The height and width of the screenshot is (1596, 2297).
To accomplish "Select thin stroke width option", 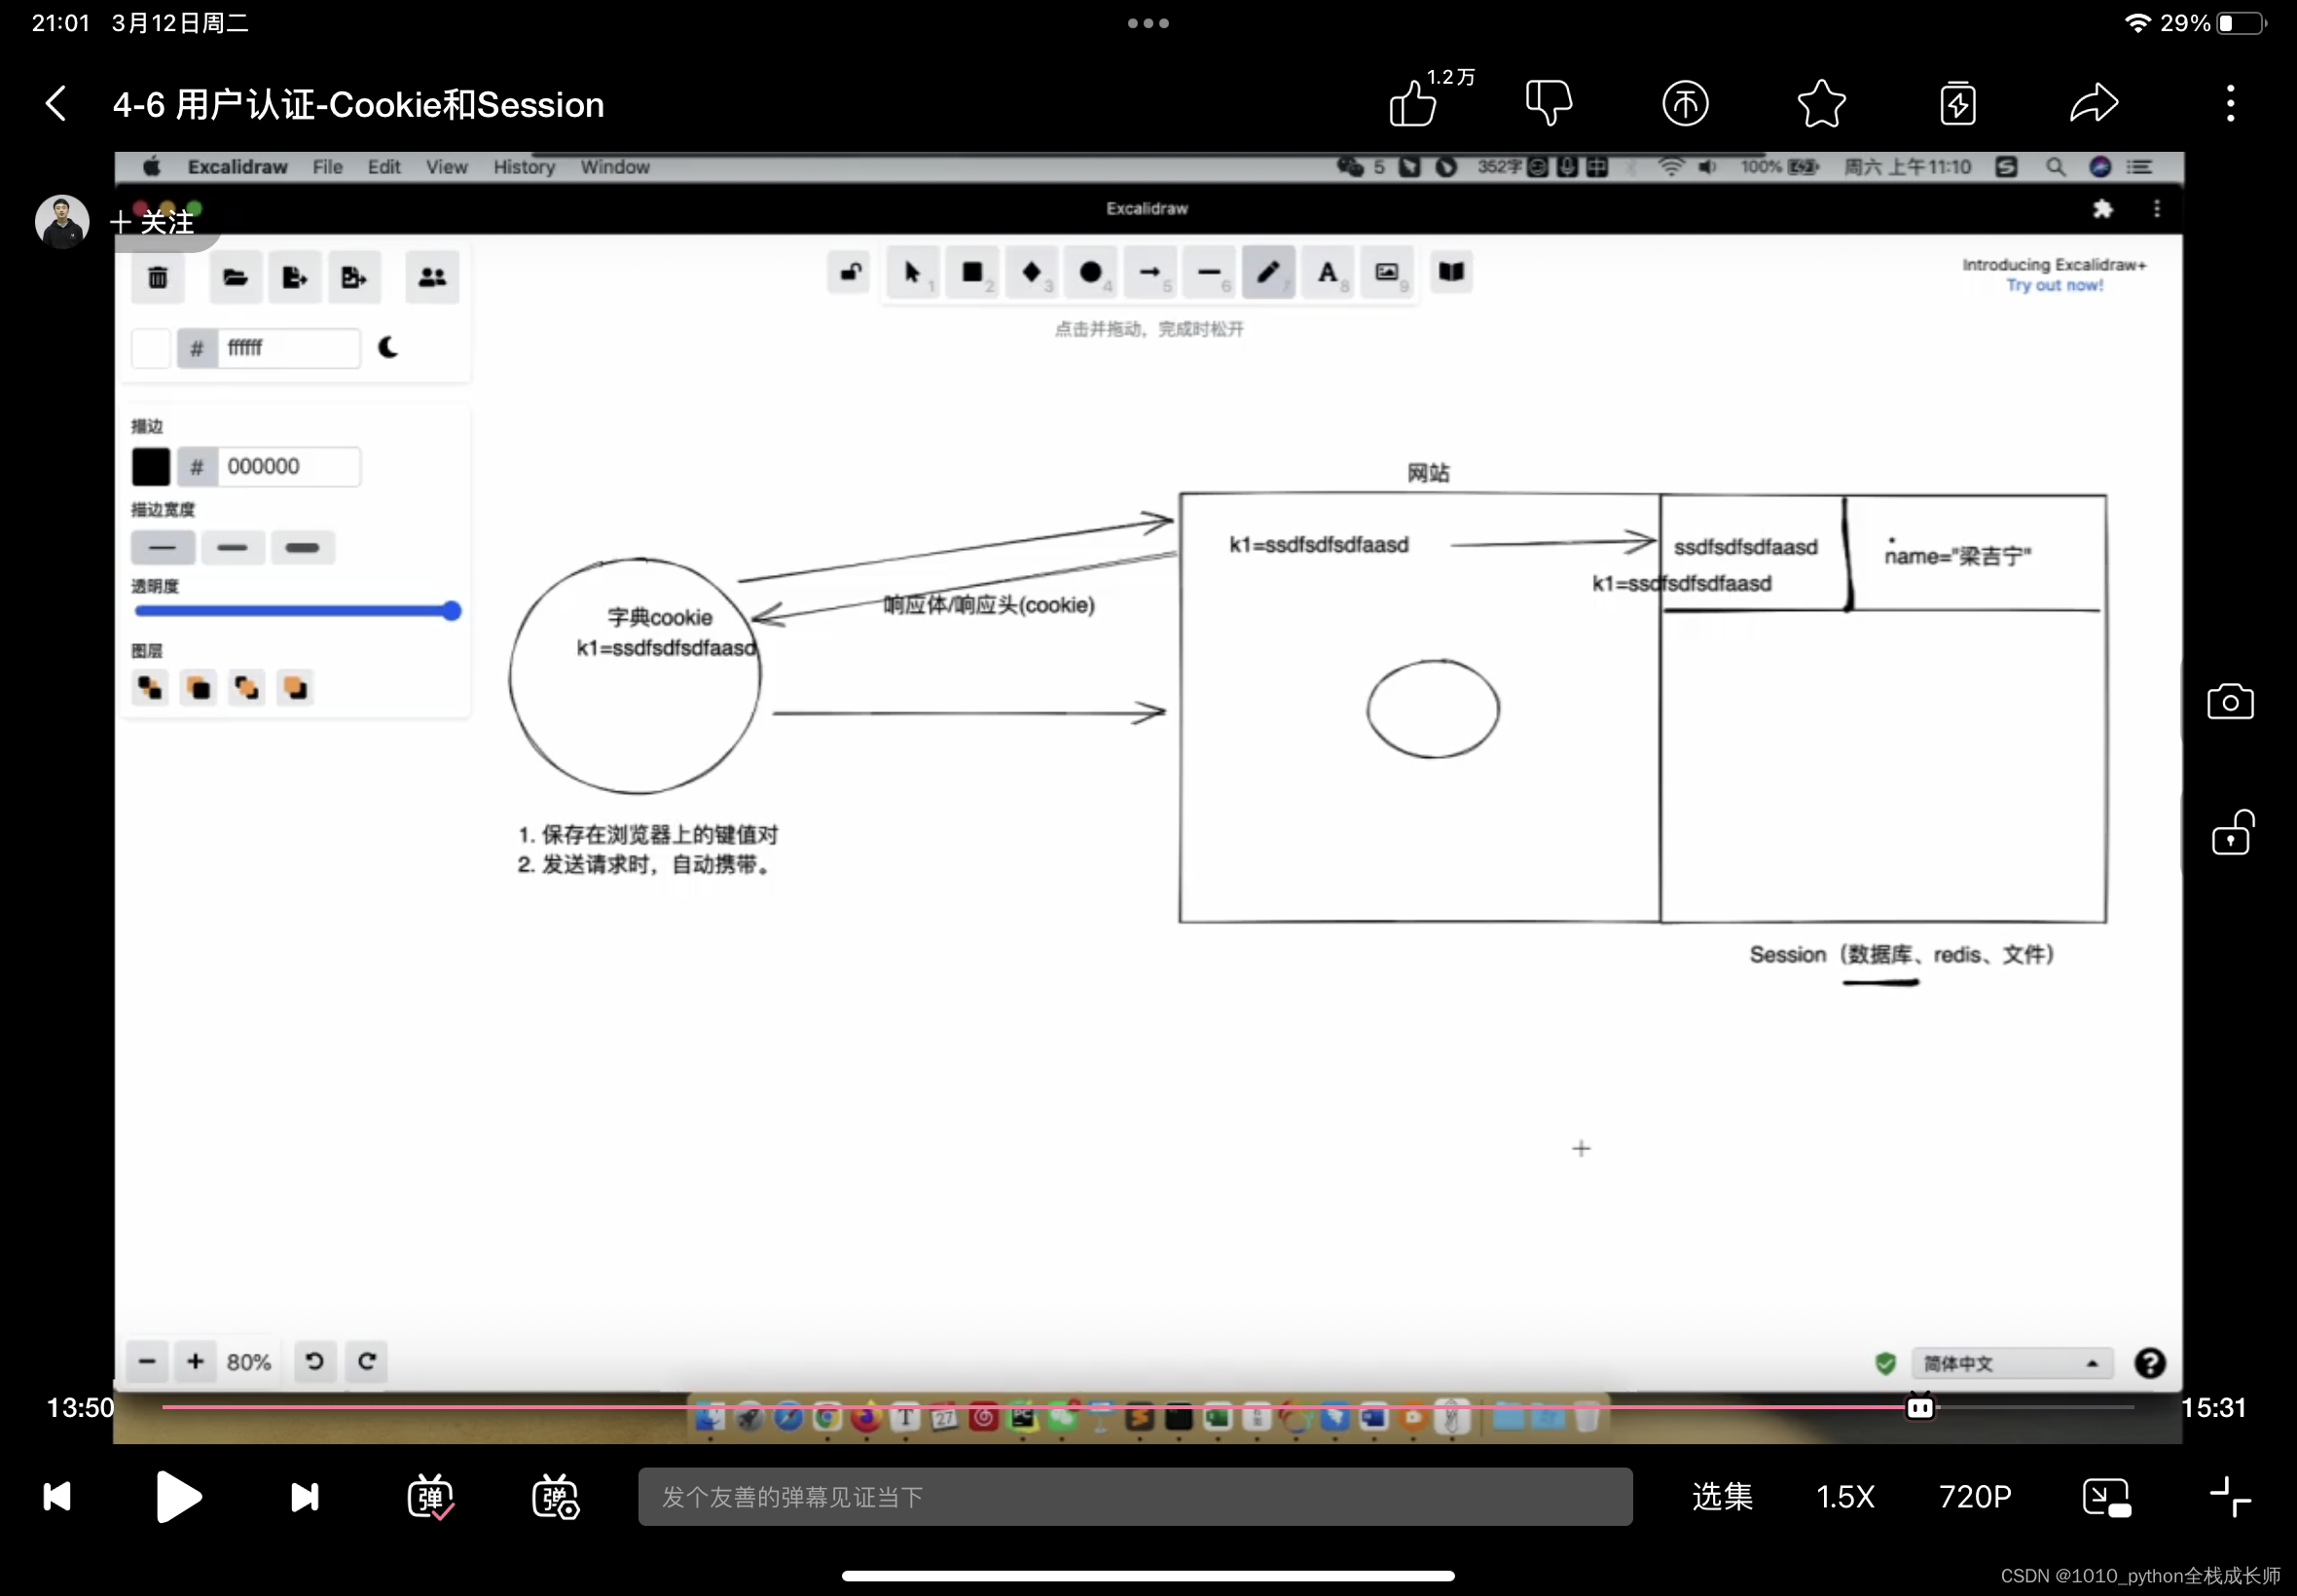I will click(x=163, y=548).
